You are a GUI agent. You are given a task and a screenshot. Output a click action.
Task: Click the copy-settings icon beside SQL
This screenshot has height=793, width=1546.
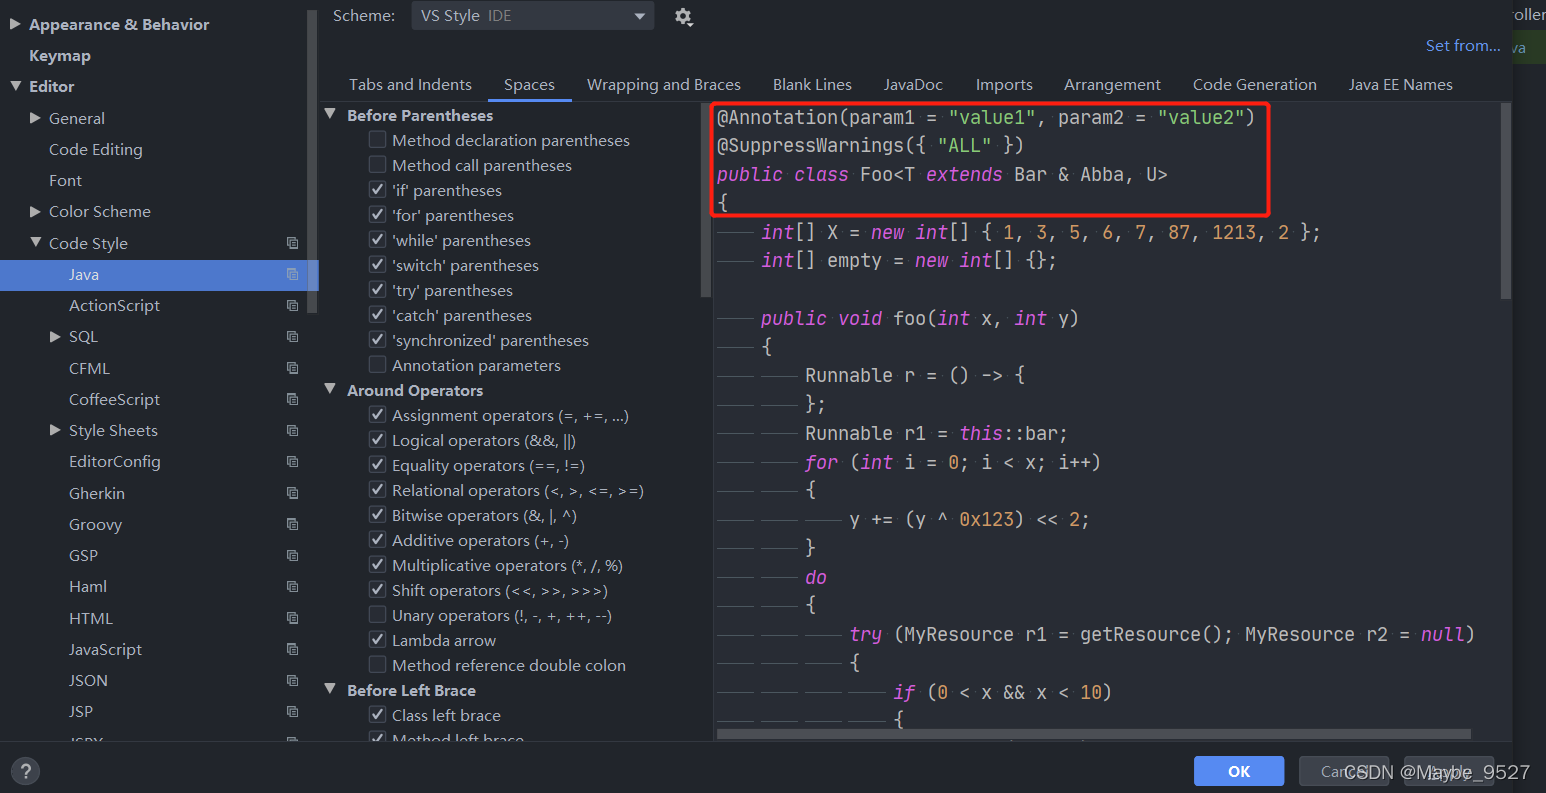[x=292, y=336]
